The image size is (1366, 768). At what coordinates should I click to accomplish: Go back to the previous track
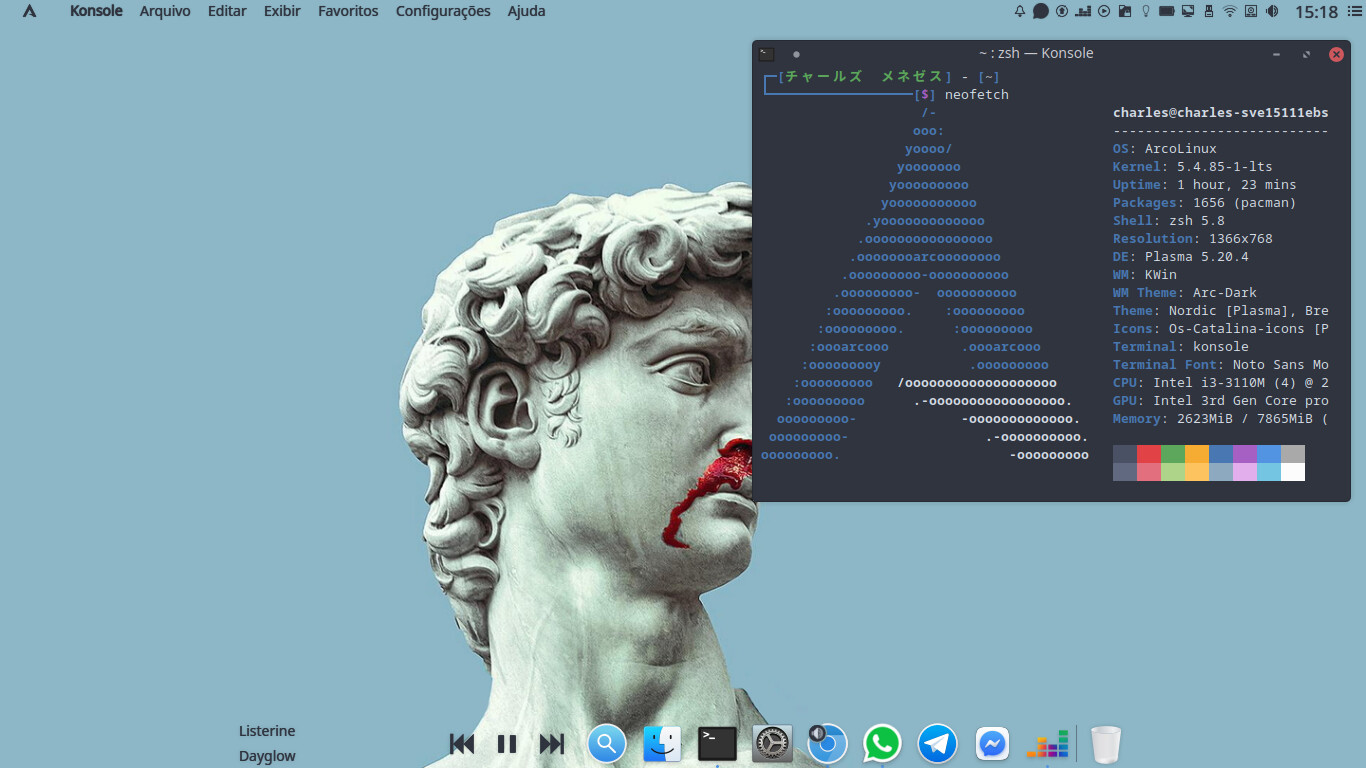462,744
